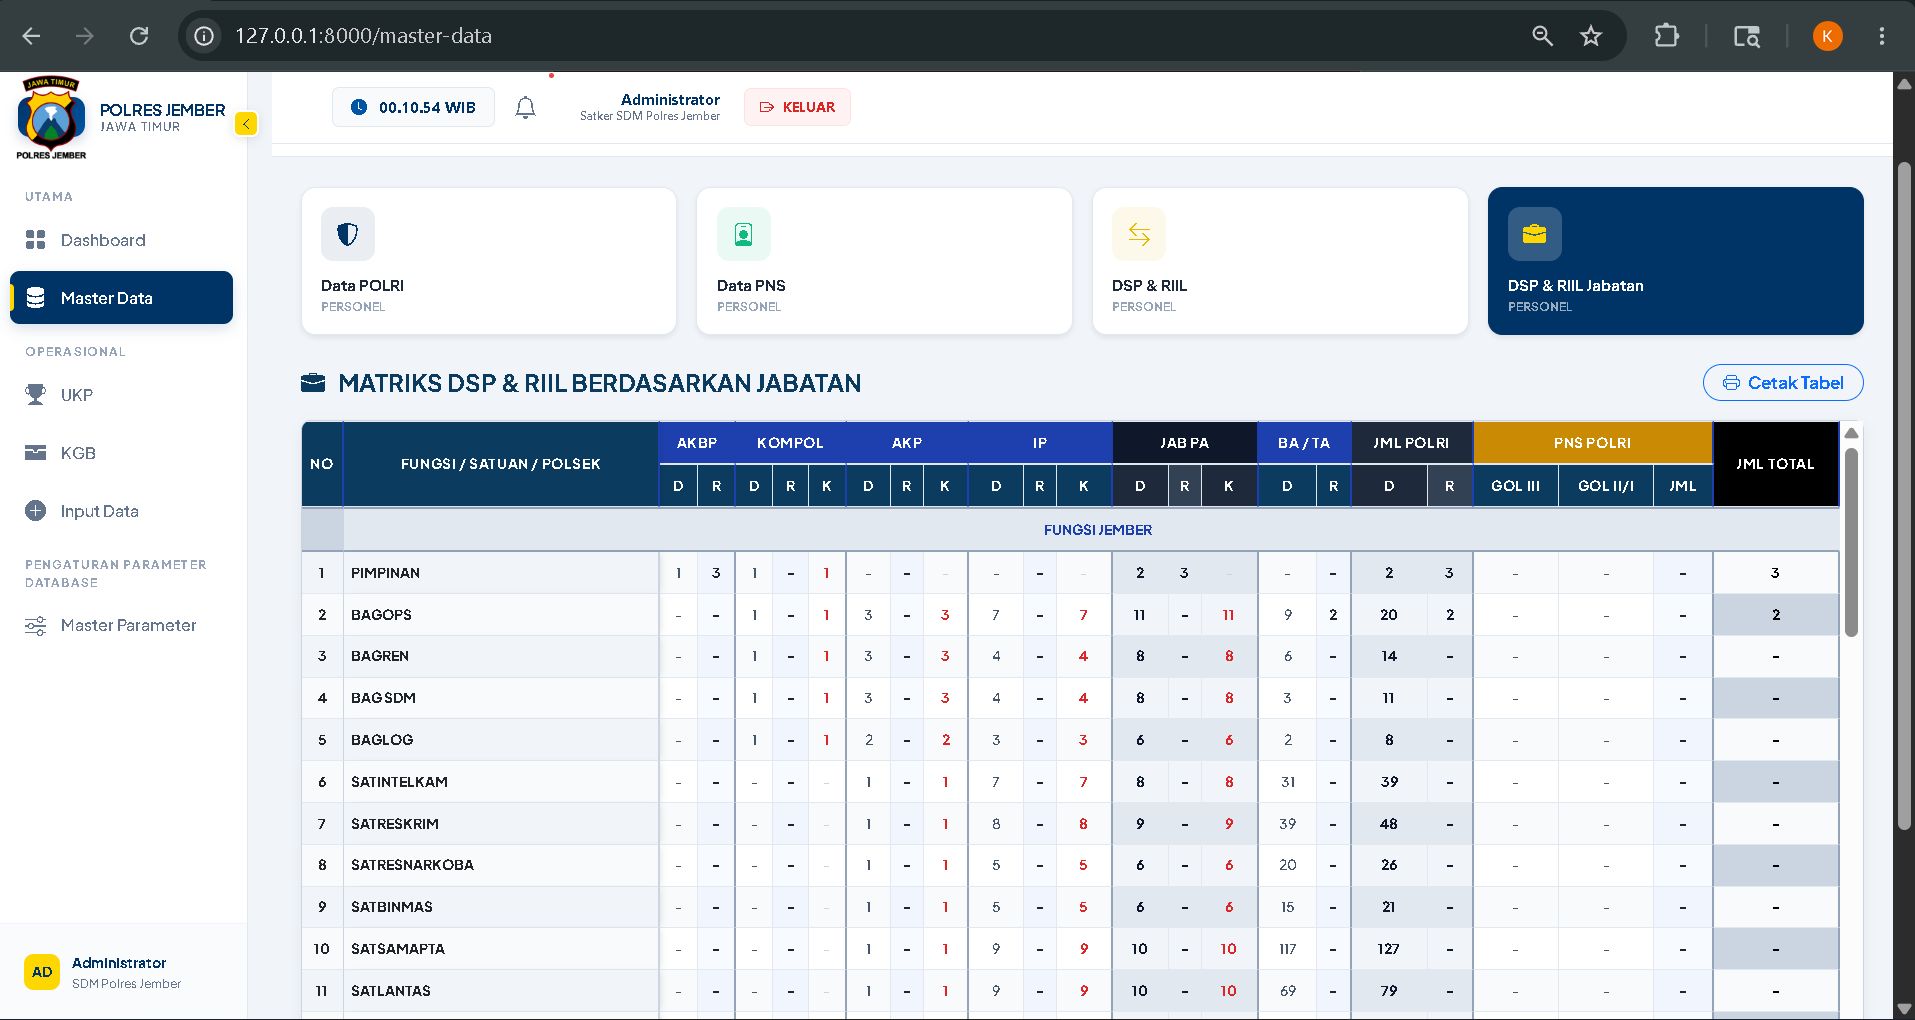The width and height of the screenshot is (1915, 1020).
Task: Click the SATINTELKAM row name
Action: (399, 782)
